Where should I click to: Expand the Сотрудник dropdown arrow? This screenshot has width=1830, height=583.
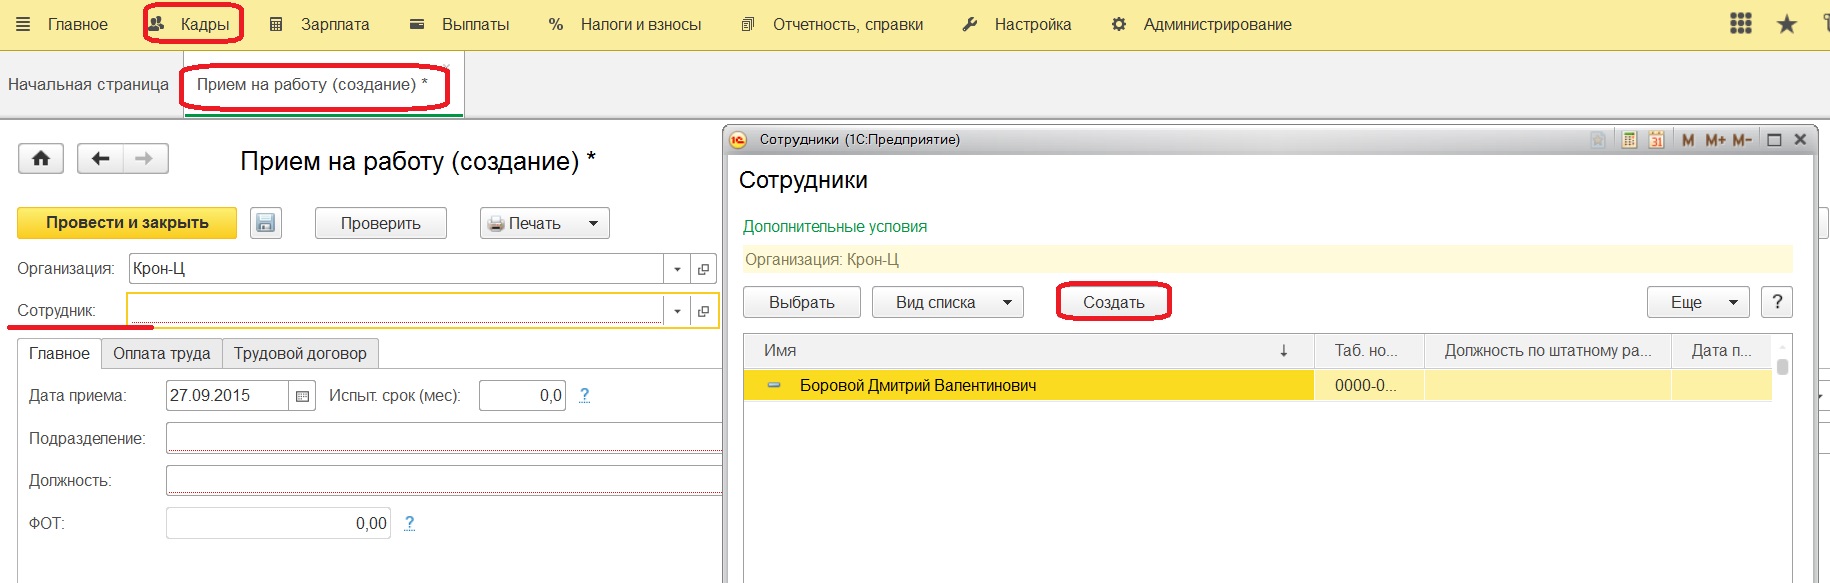(x=677, y=311)
